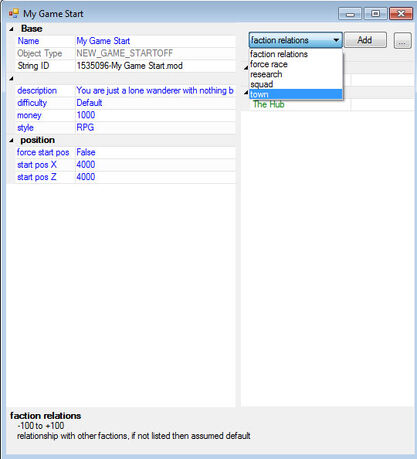Click the description text field
417x459 pixels.
(x=155, y=91)
